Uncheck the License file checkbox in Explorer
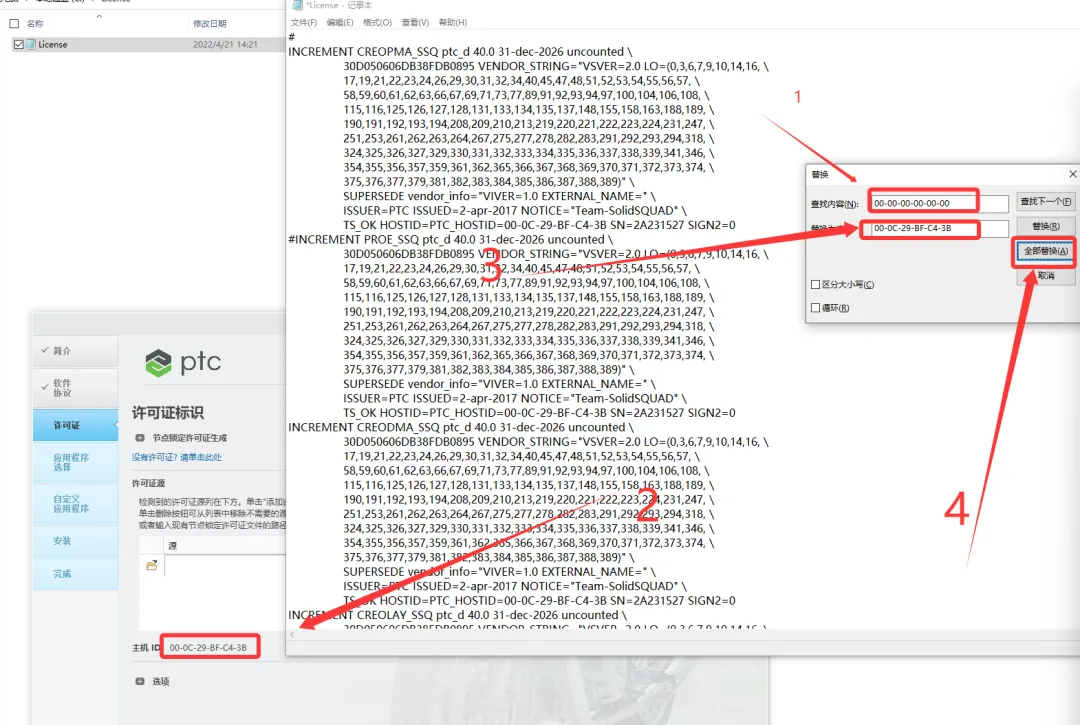The height and width of the screenshot is (725, 1080). tap(19, 44)
